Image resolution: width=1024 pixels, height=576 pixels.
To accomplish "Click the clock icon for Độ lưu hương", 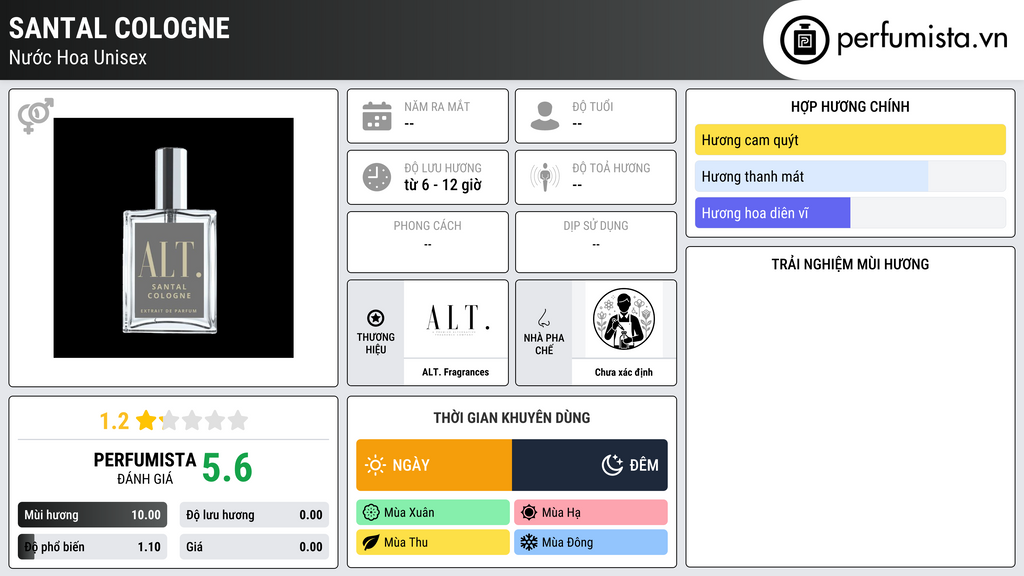I will [x=377, y=177].
